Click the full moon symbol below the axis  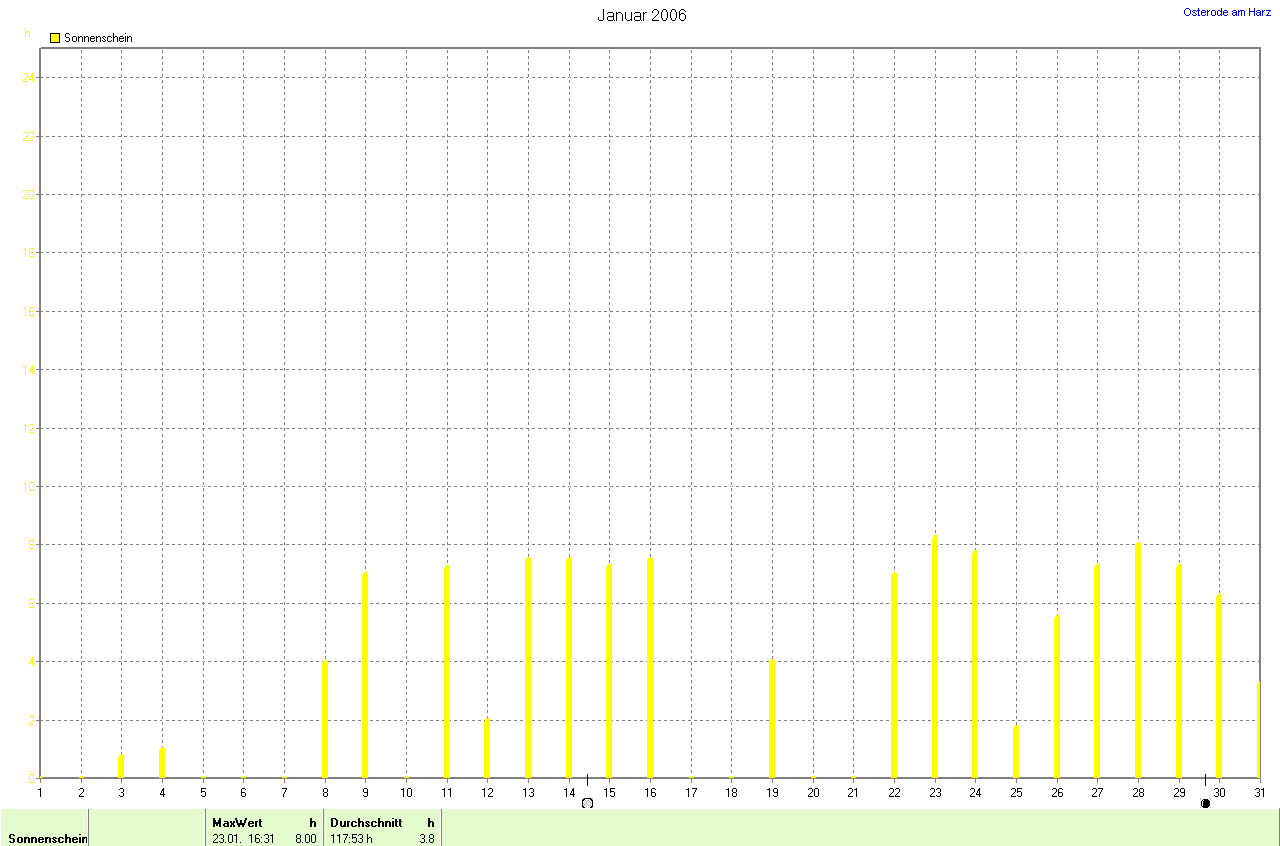click(x=587, y=803)
